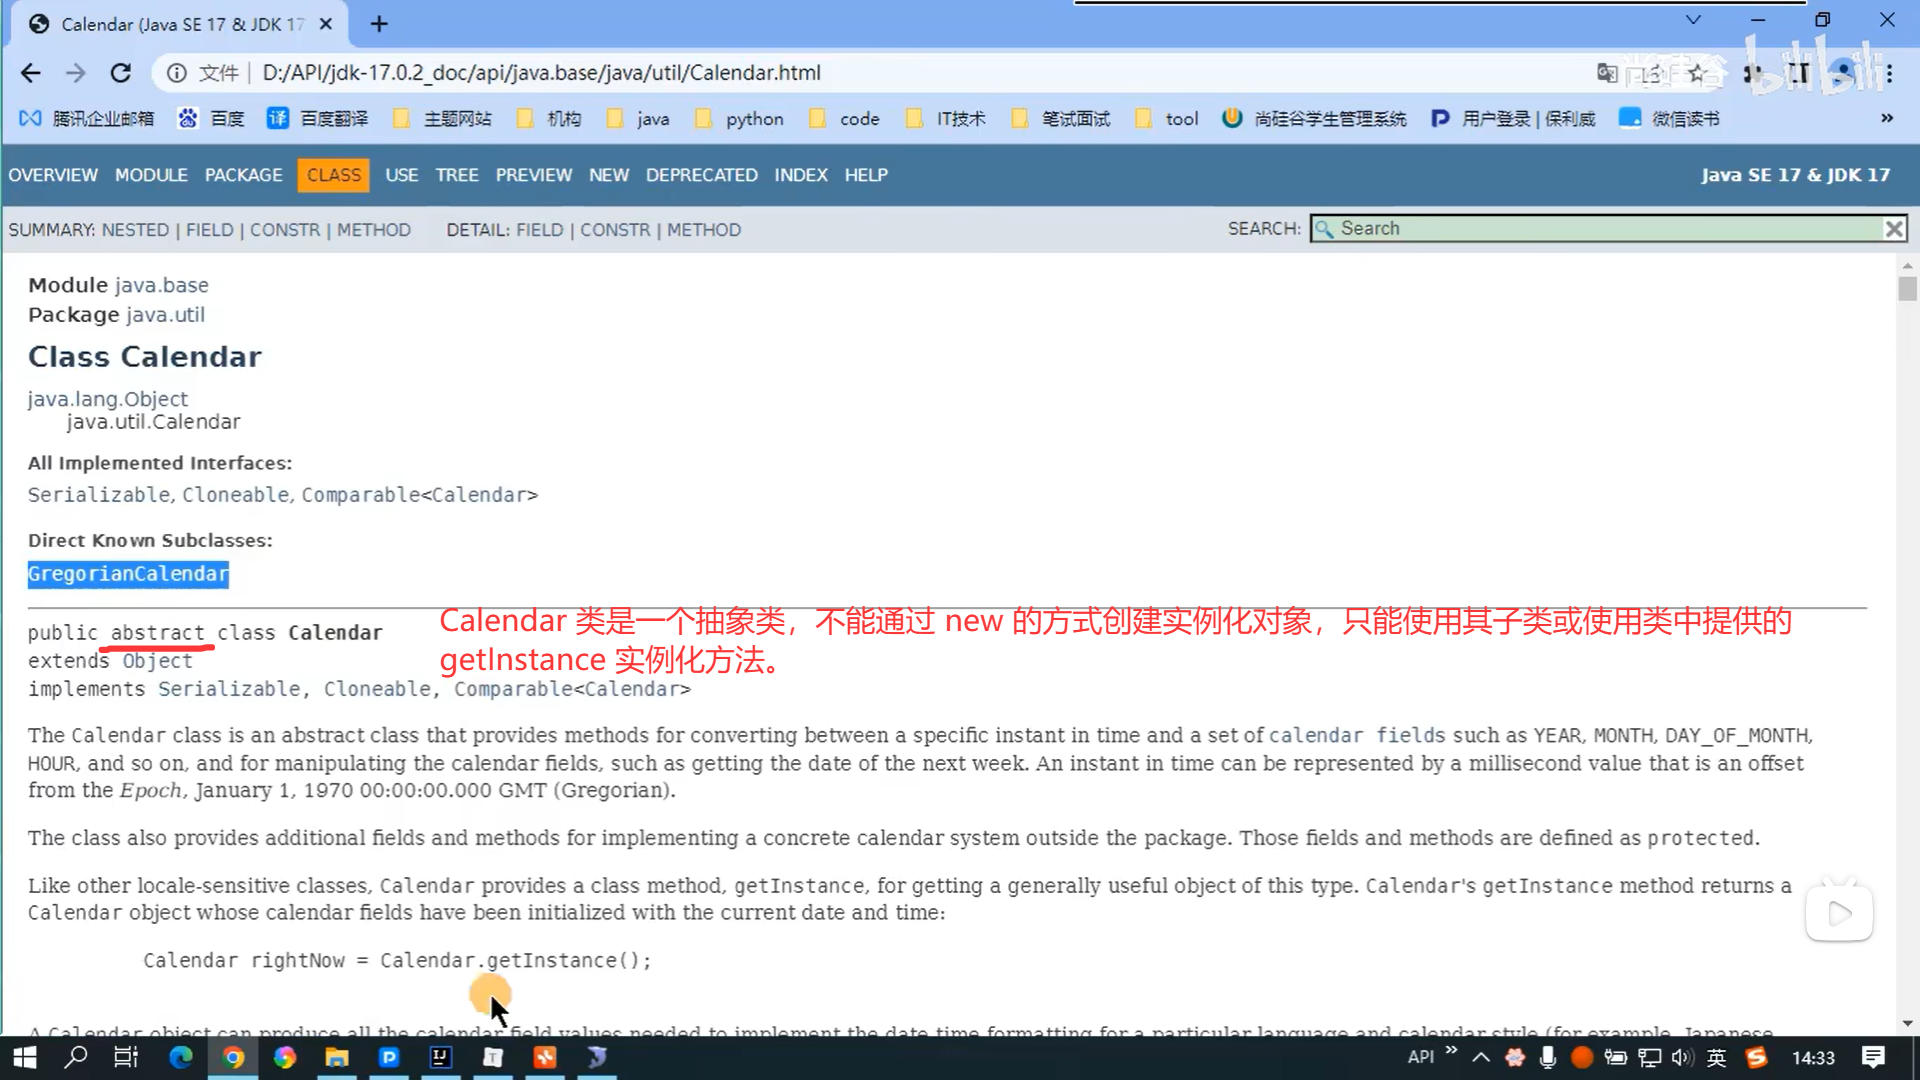This screenshot has width=1920, height=1080.
Task: Click the browser reload page icon
Action: tap(121, 73)
